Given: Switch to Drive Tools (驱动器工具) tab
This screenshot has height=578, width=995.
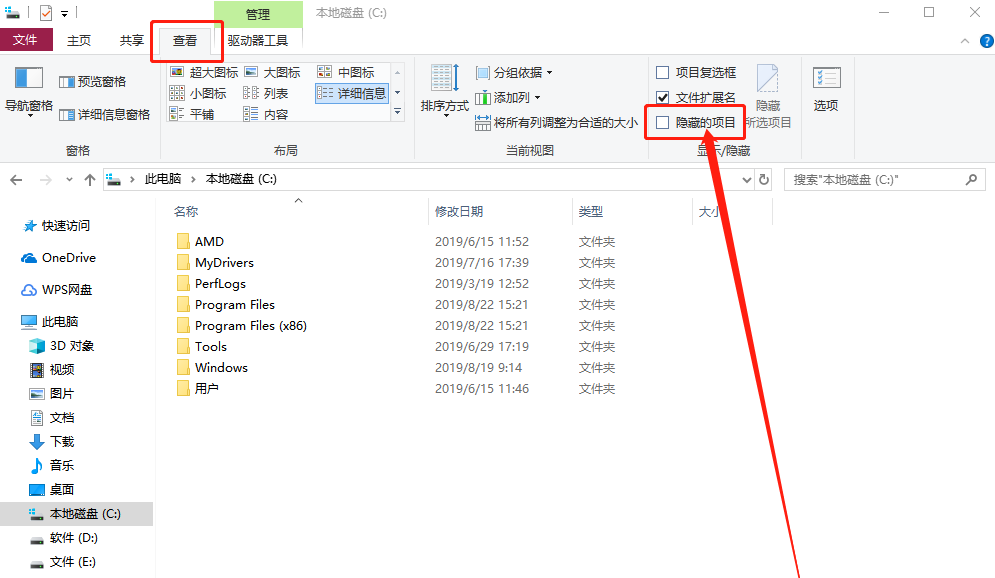Looking at the screenshot, I should click(x=258, y=41).
